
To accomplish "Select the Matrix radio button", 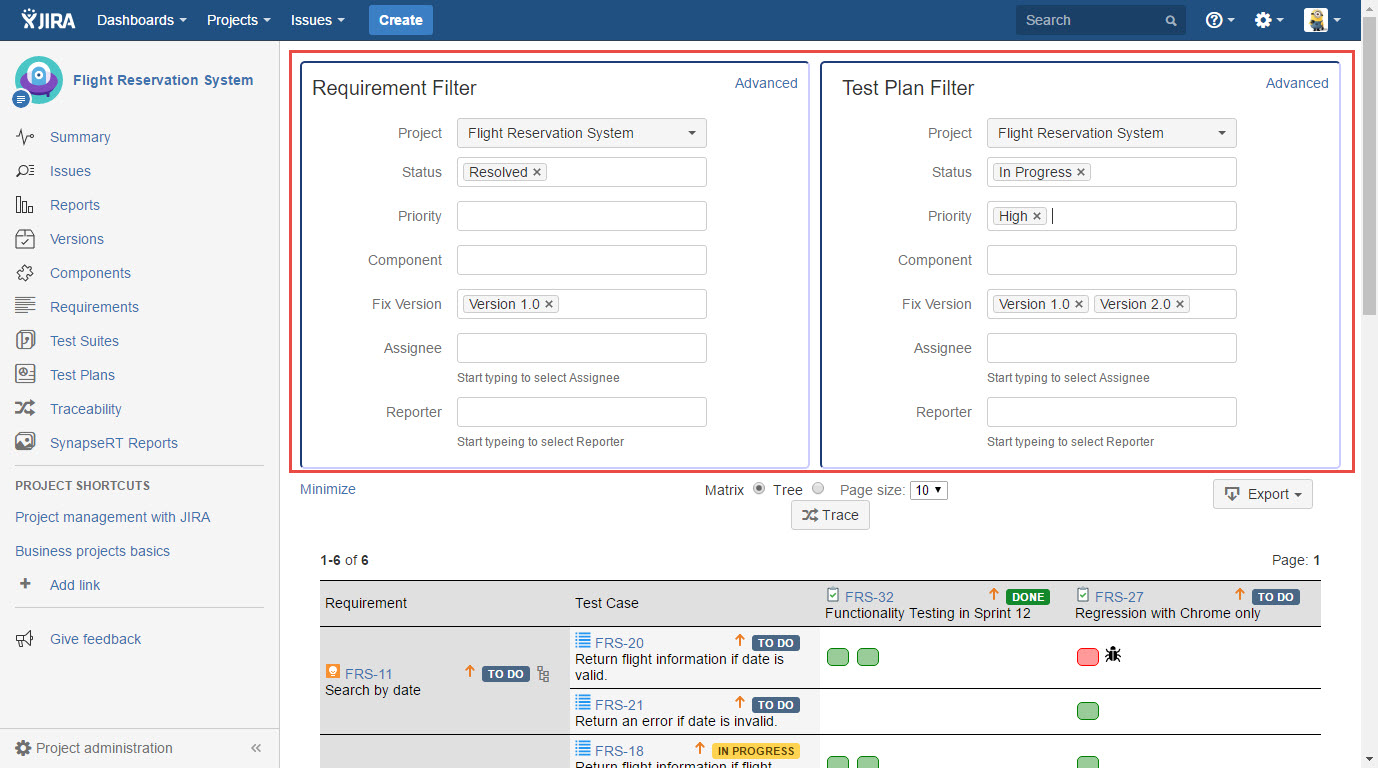I will (759, 489).
